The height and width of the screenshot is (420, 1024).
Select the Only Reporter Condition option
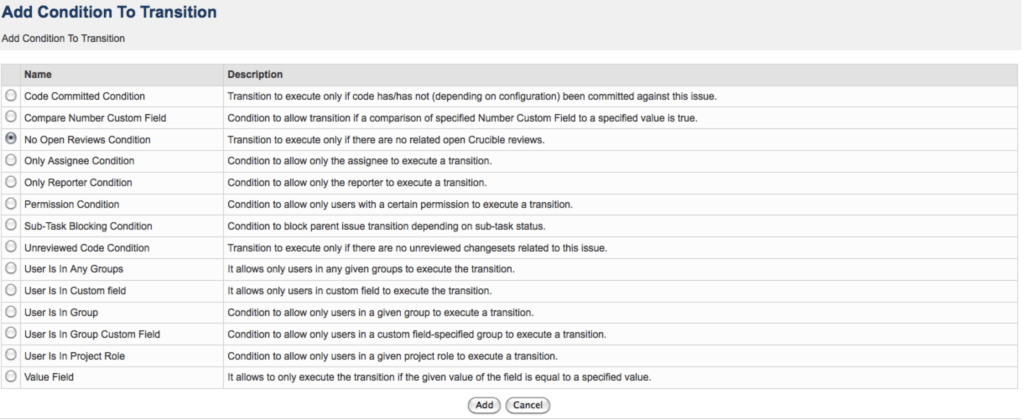click(11, 182)
